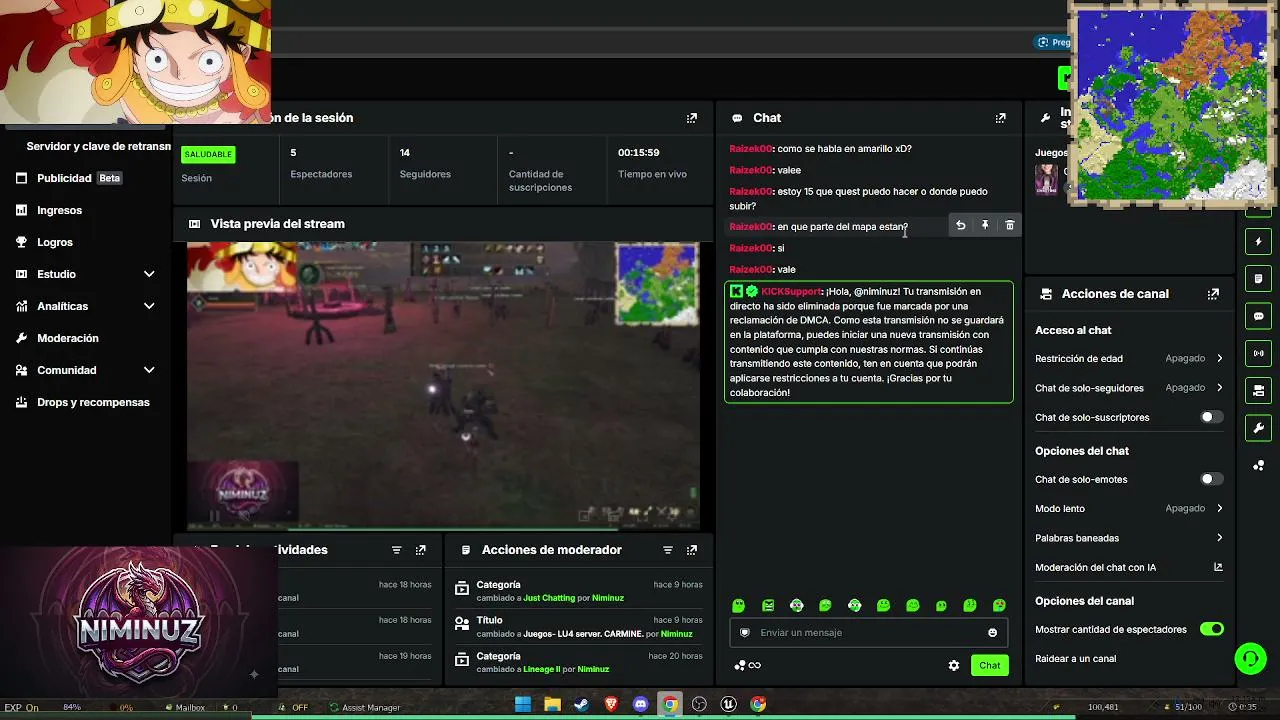
Task: Open the emoji picker in message box
Action: [x=992, y=633]
